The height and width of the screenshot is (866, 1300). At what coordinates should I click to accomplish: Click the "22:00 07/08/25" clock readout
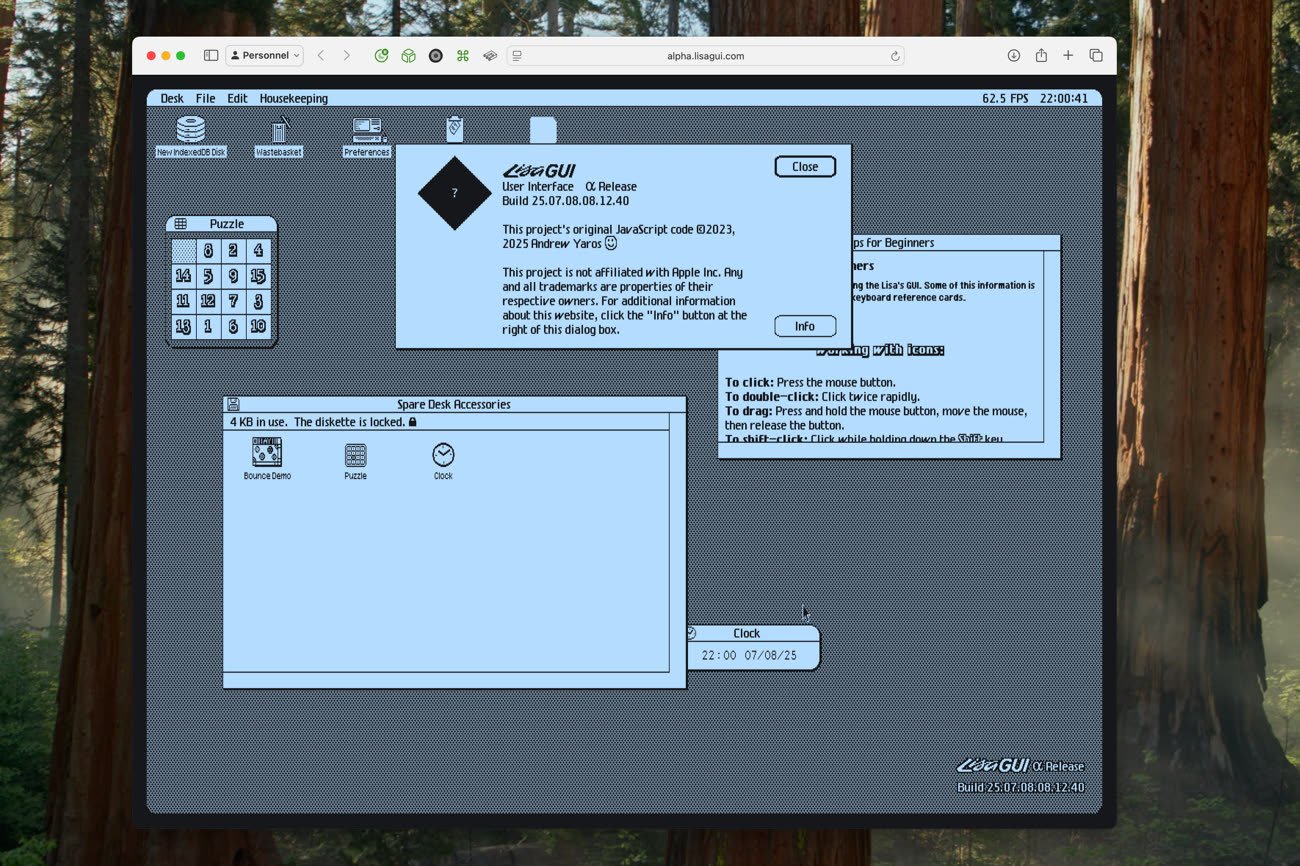[x=749, y=656]
